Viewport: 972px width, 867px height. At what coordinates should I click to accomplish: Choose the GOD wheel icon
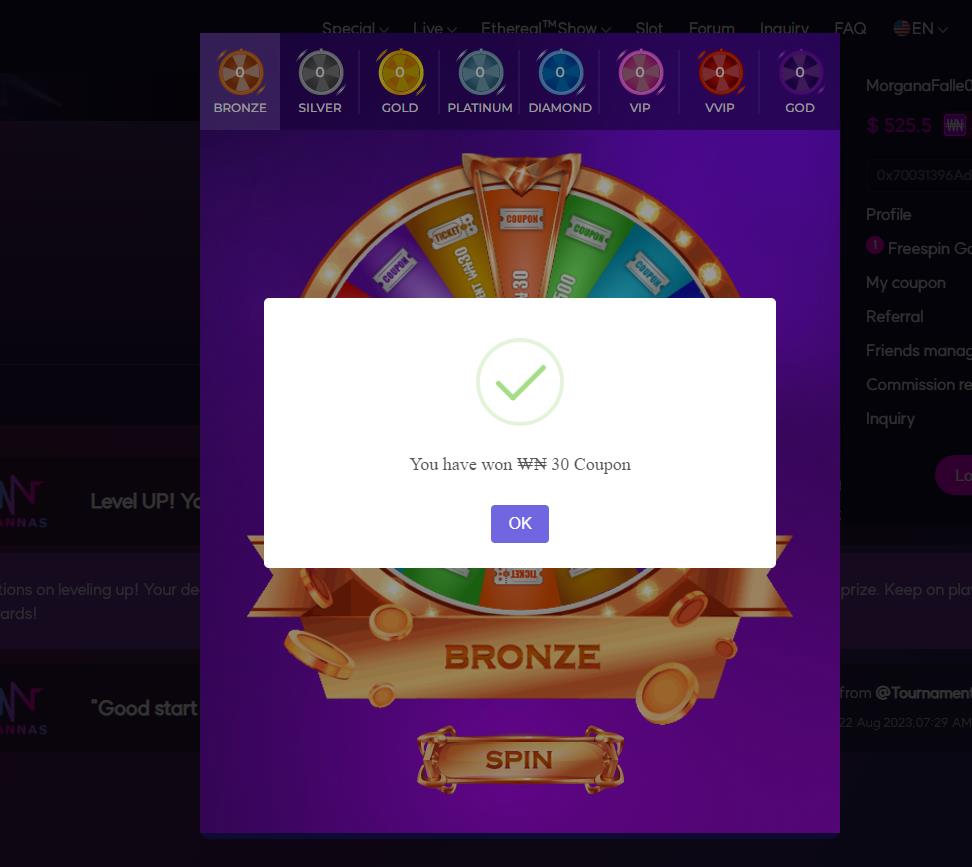pyautogui.click(x=800, y=73)
